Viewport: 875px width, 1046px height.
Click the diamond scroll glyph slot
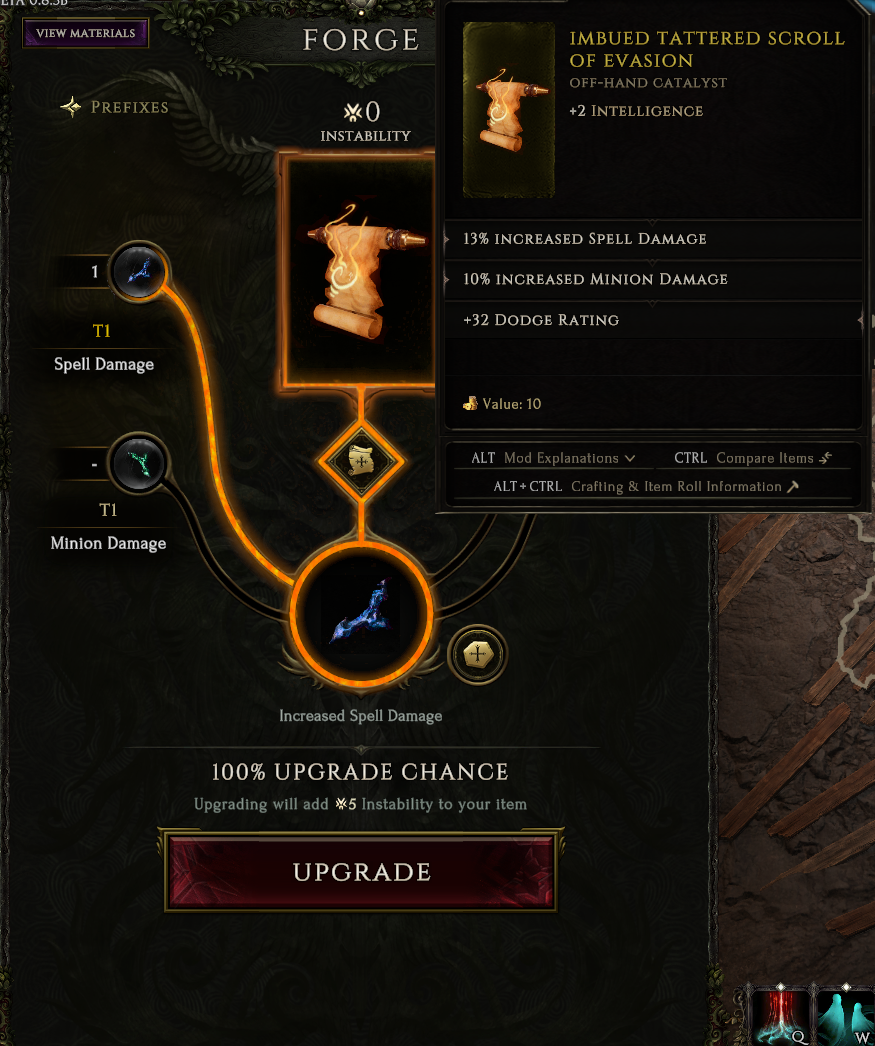(x=361, y=460)
